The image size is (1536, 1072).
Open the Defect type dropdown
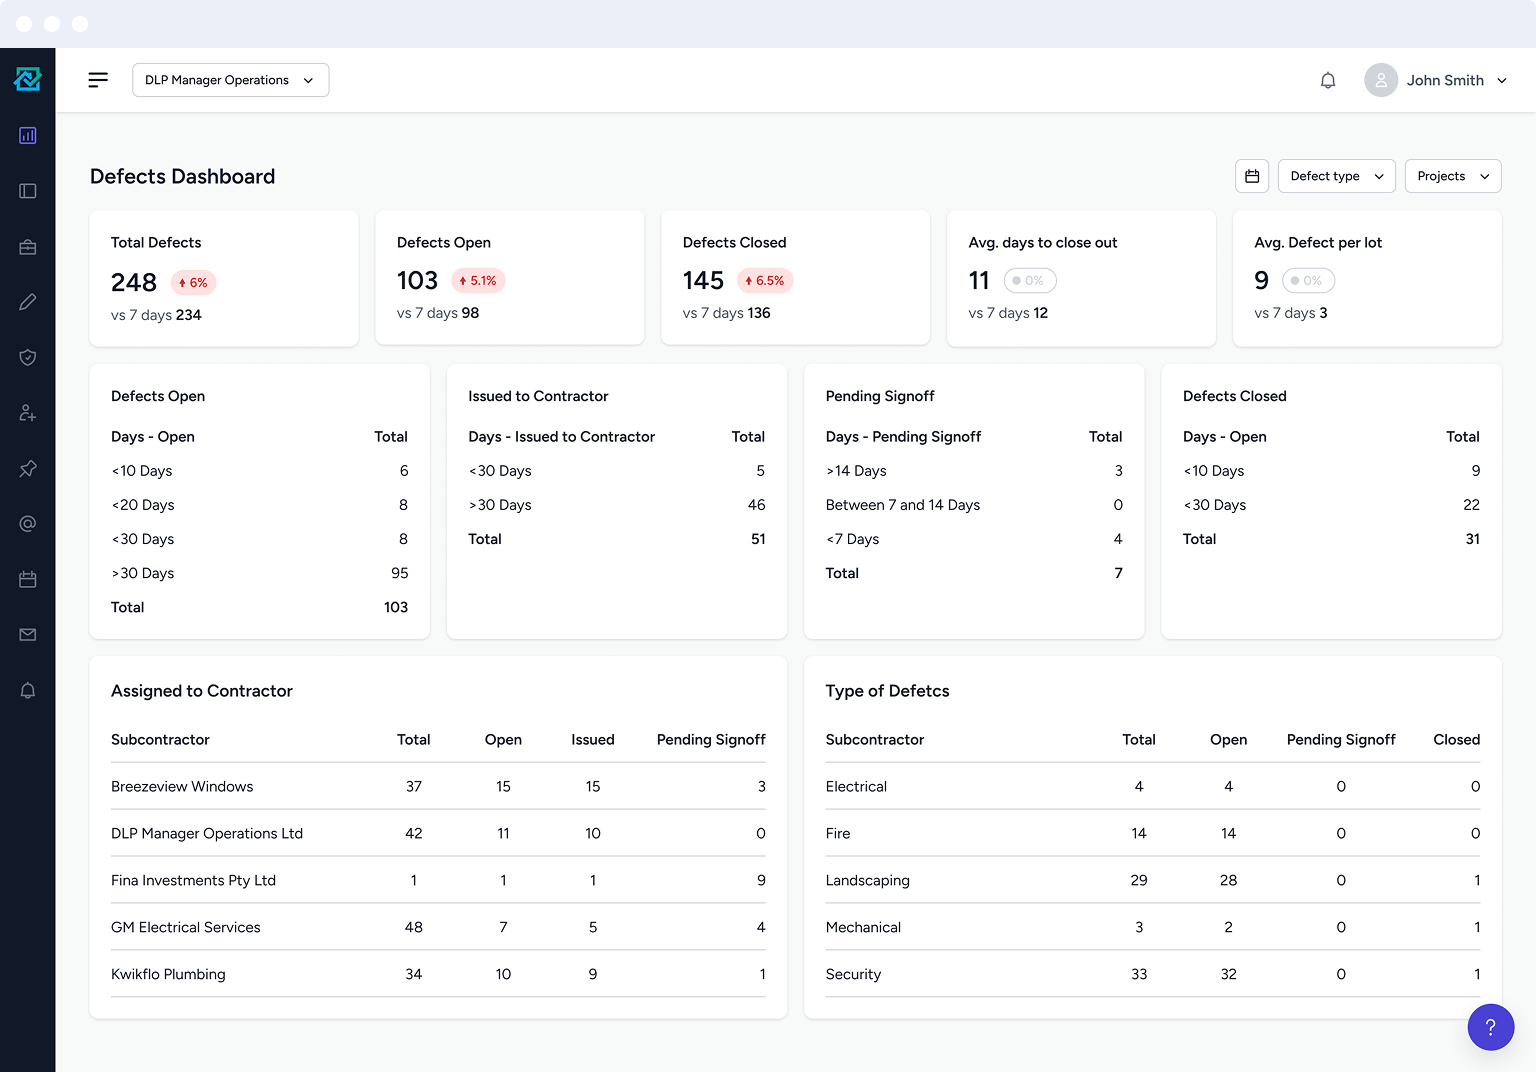1336,175
